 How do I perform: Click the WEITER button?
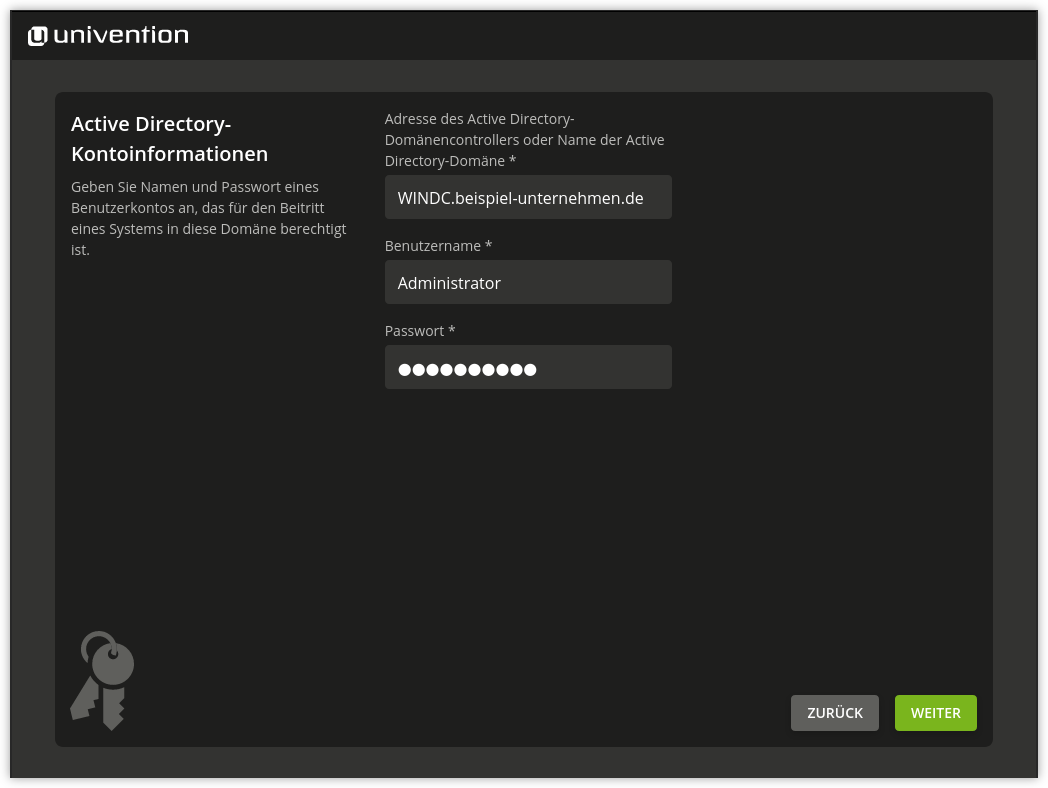(x=935, y=712)
